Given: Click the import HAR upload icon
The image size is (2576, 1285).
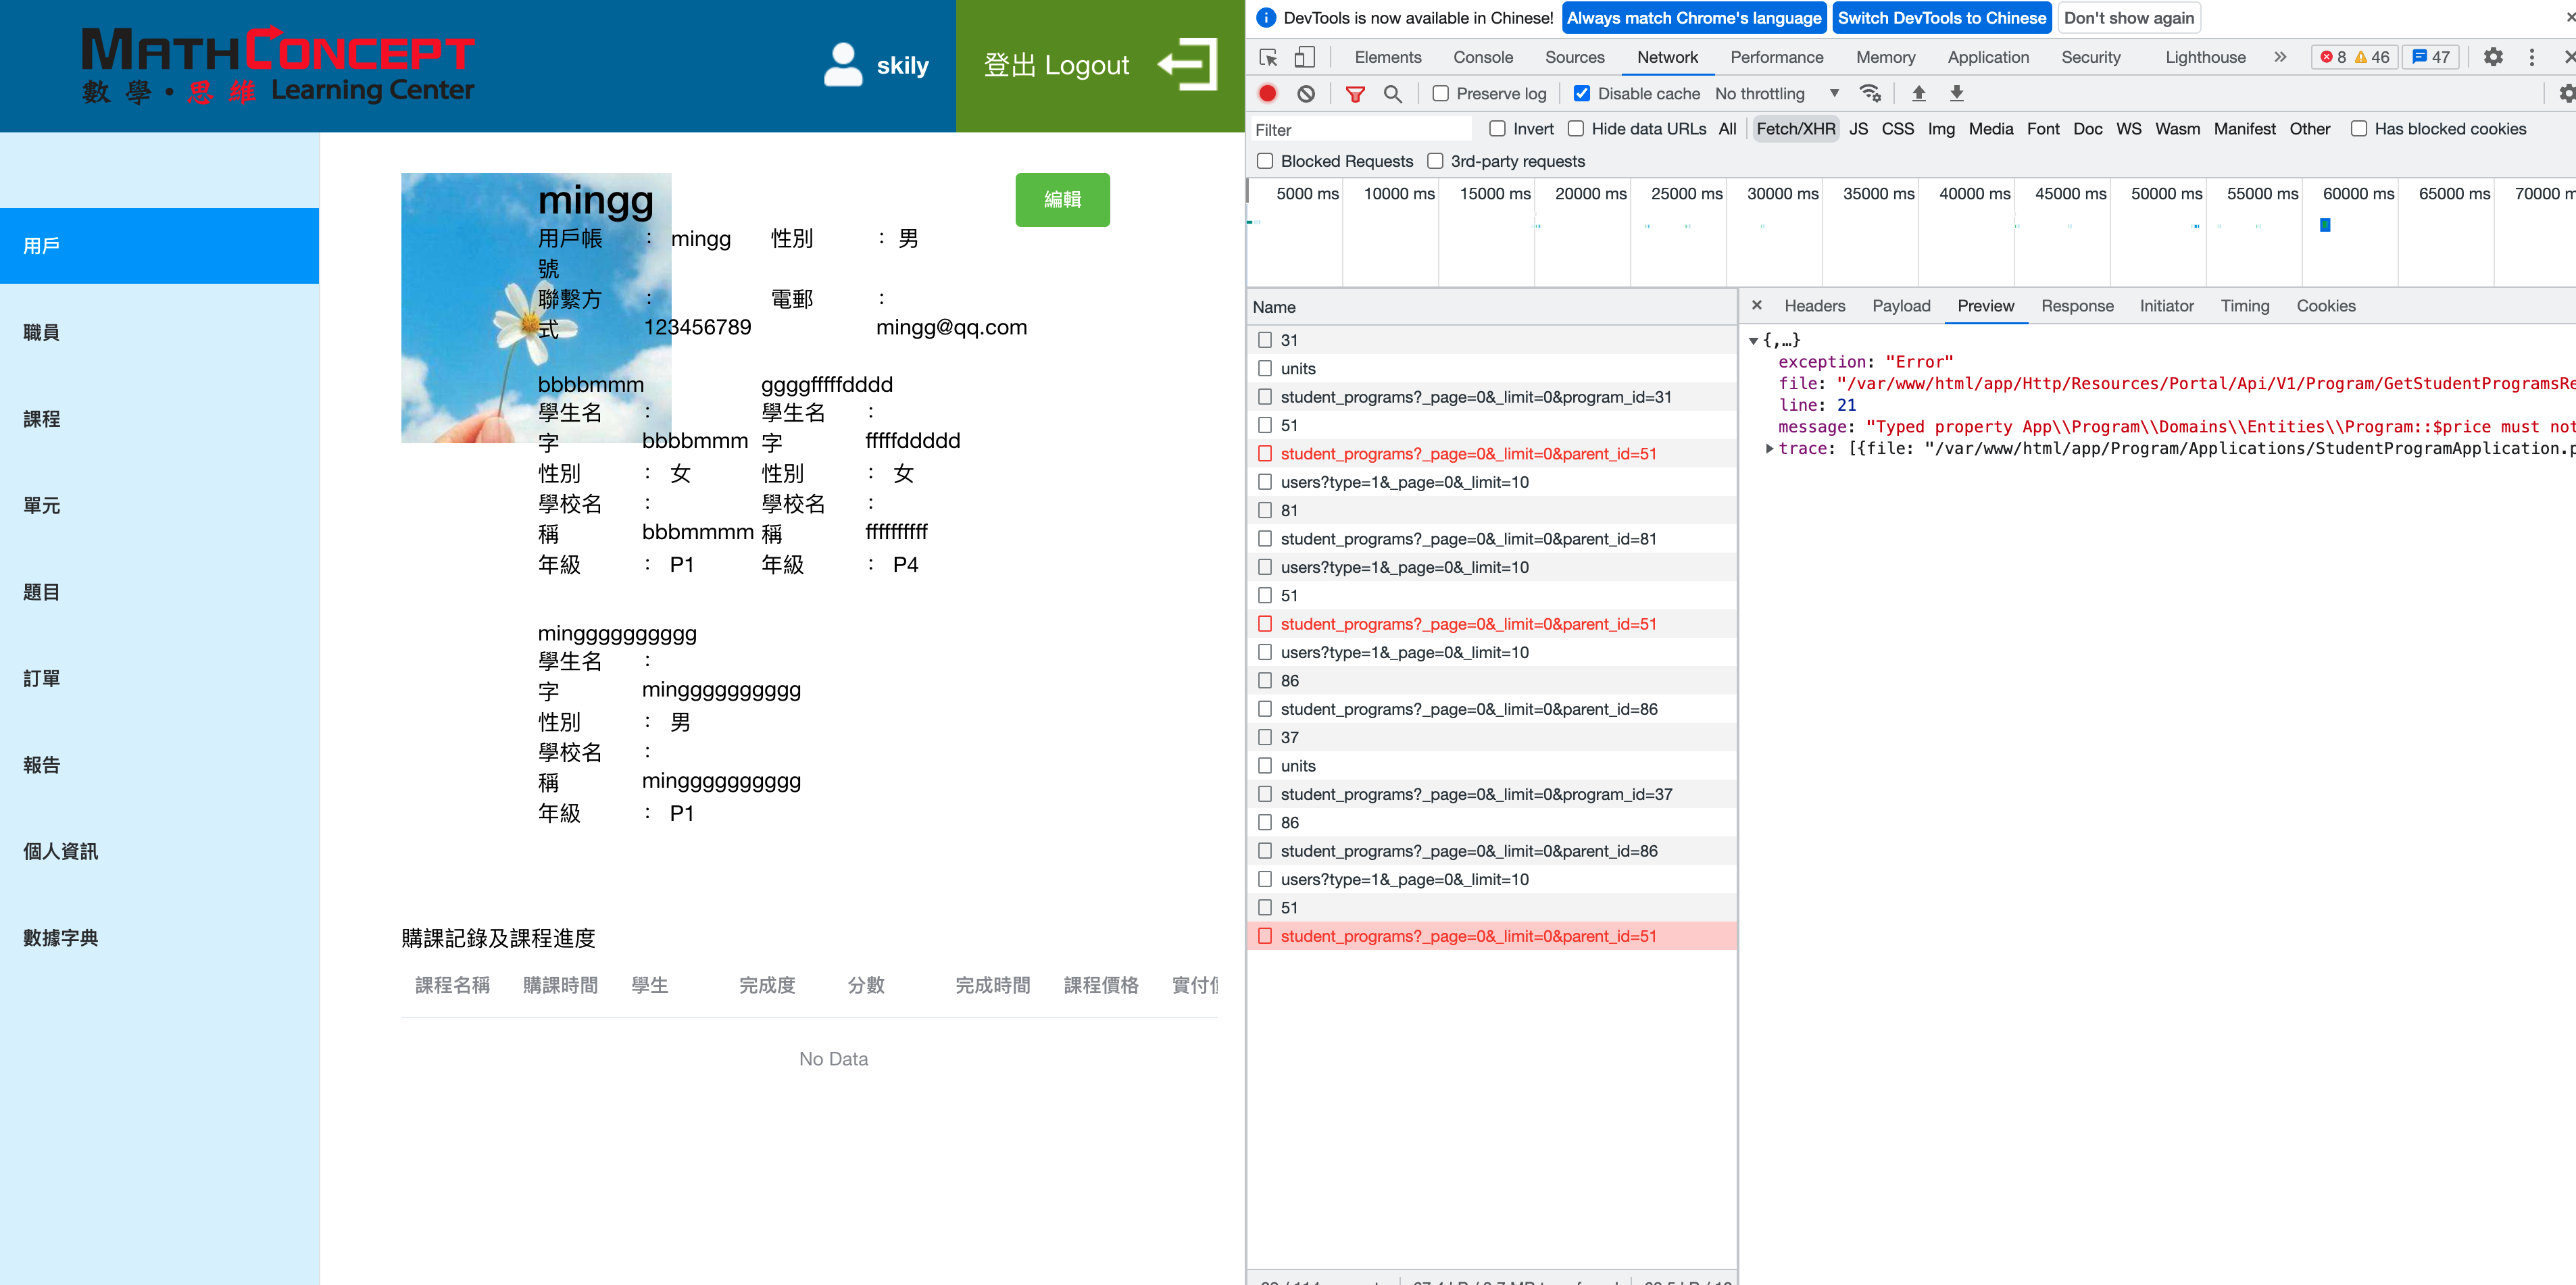Looking at the screenshot, I should [1918, 93].
